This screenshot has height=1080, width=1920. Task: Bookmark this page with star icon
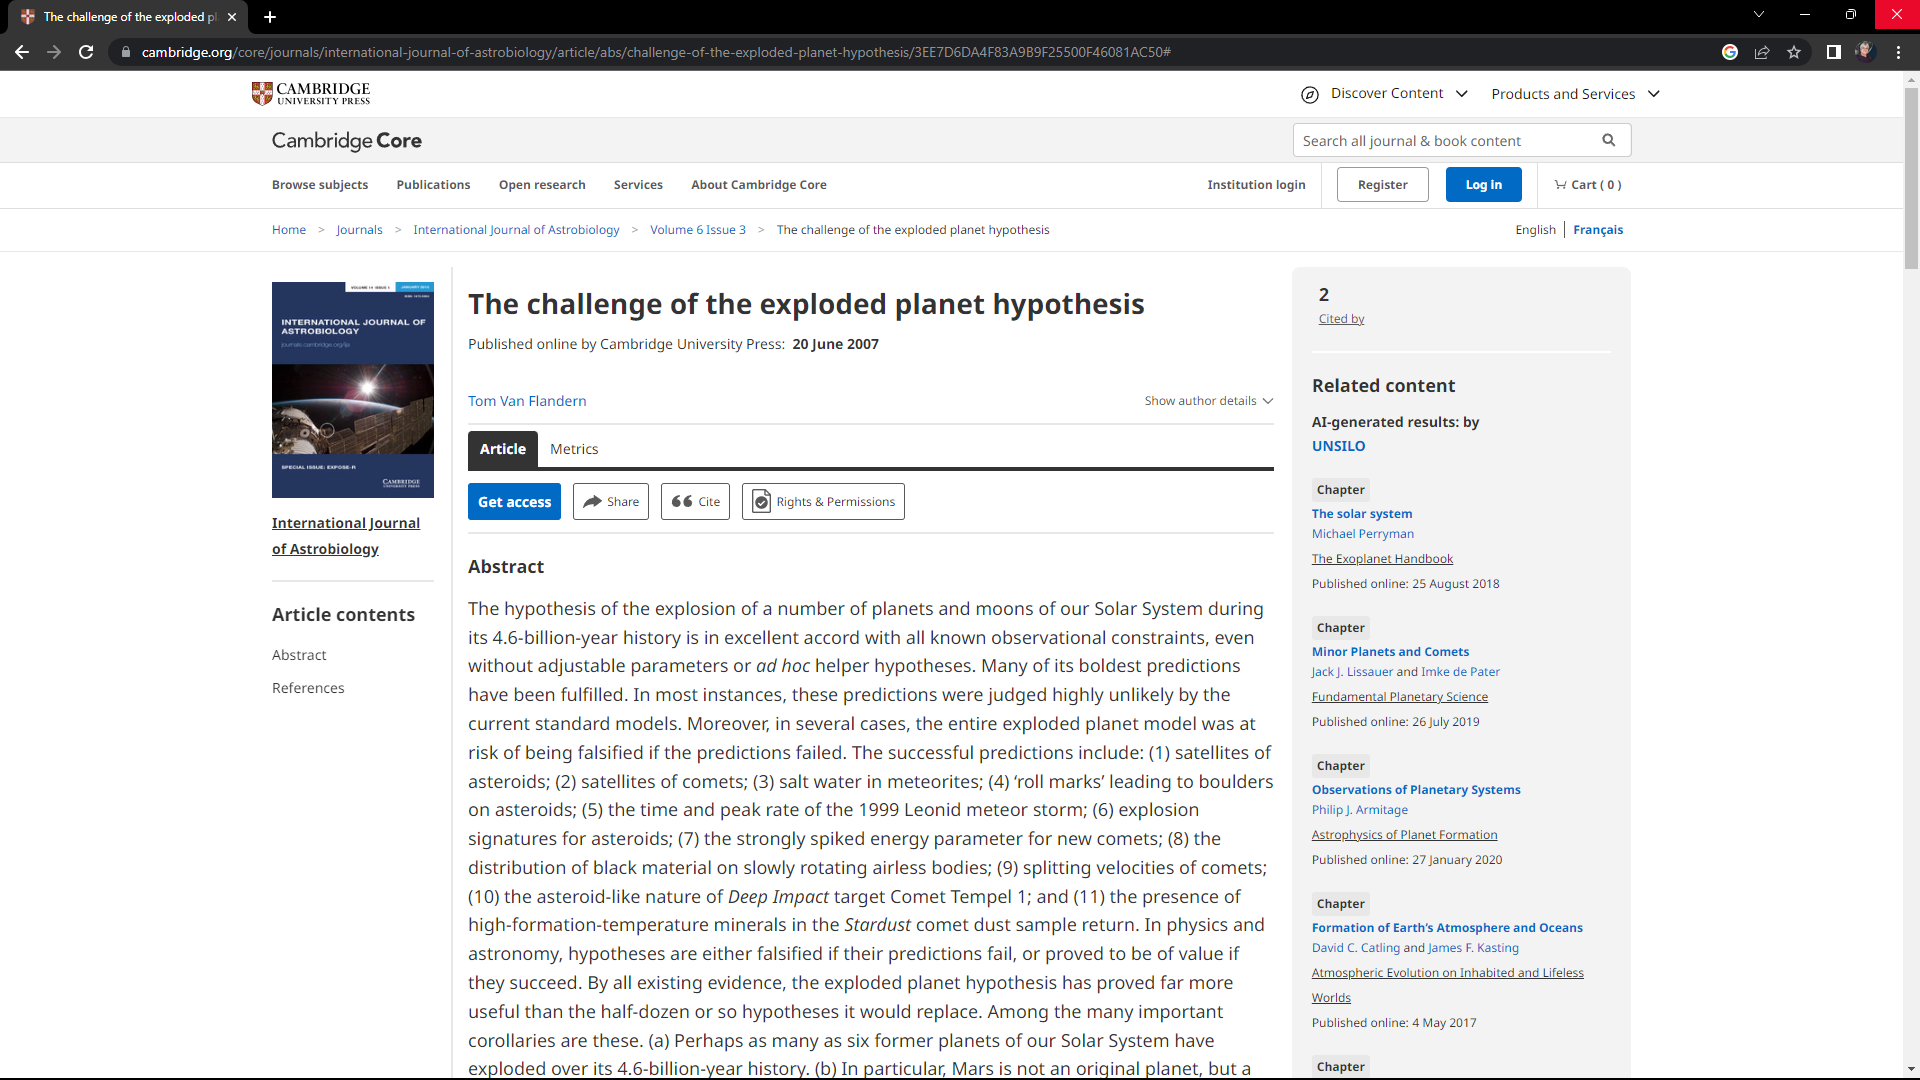tap(1794, 52)
